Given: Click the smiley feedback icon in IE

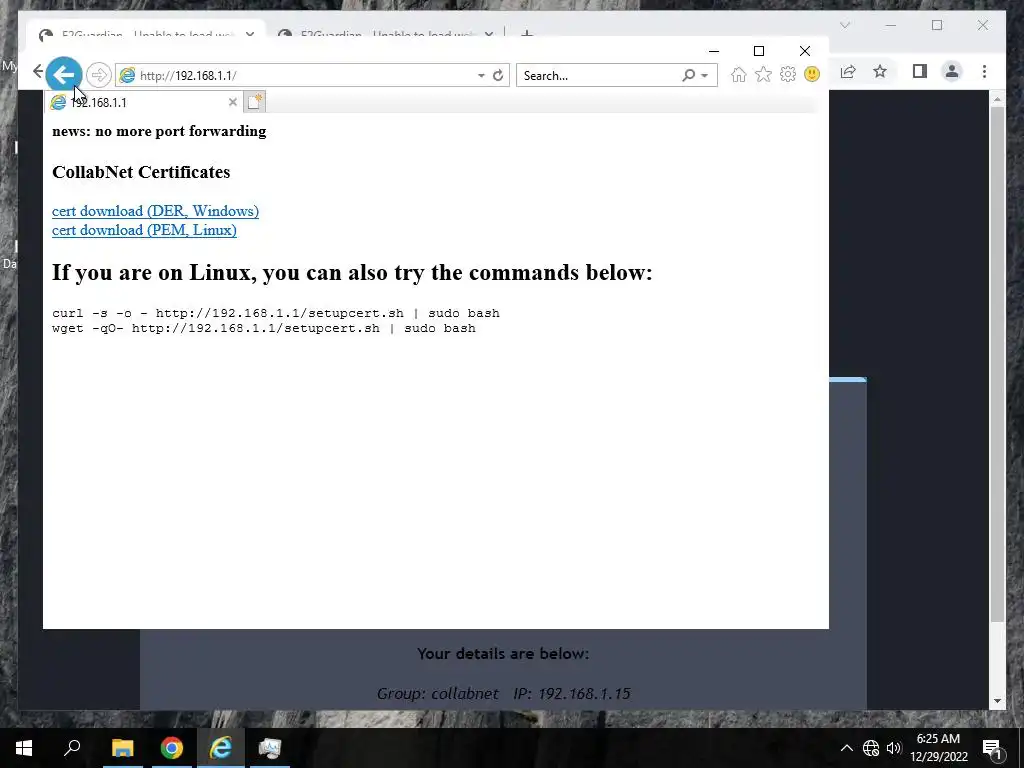Looking at the screenshot, I should [x=812, y=74].
